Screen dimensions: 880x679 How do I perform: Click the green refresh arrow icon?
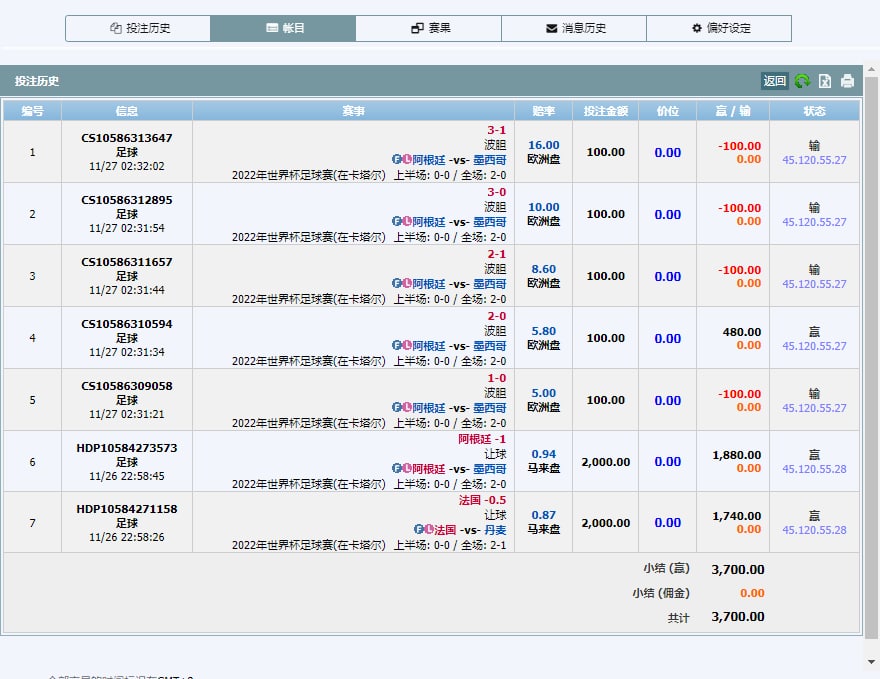pos(803,81)
